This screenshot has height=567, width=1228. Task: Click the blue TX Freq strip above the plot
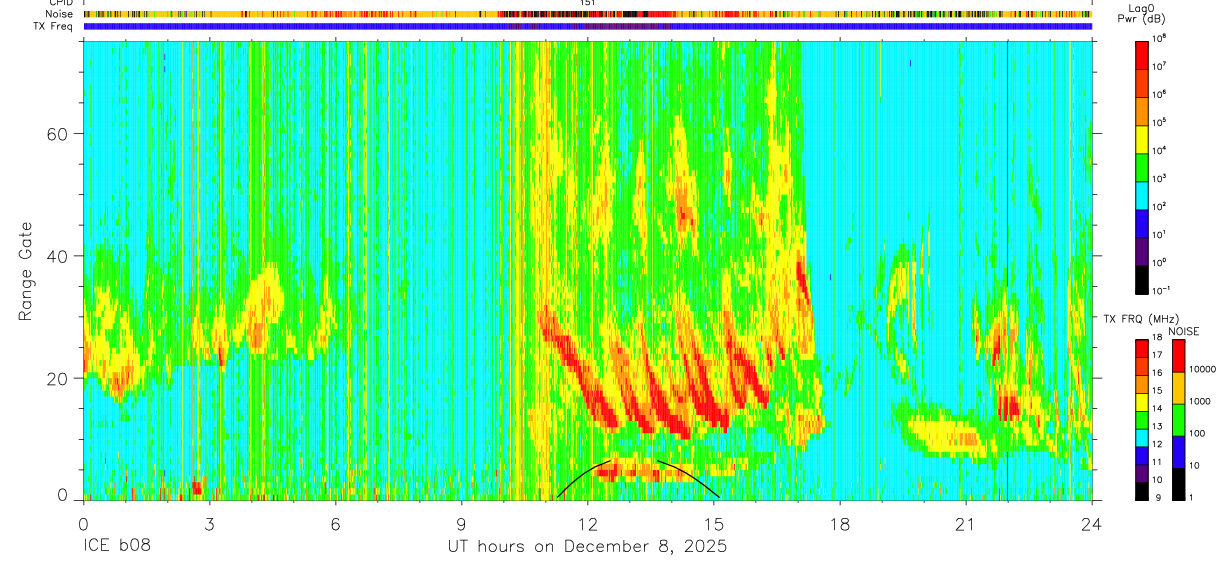pyautogui.click(x=587, y=27)
